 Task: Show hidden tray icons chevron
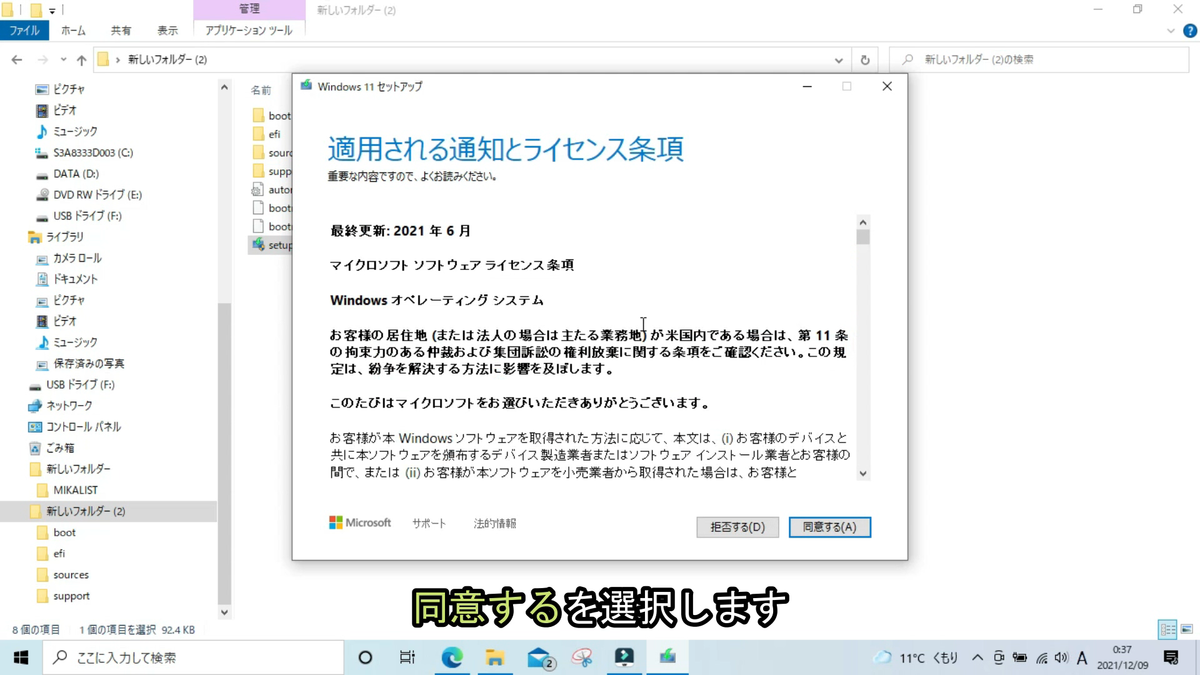(977, 658)
